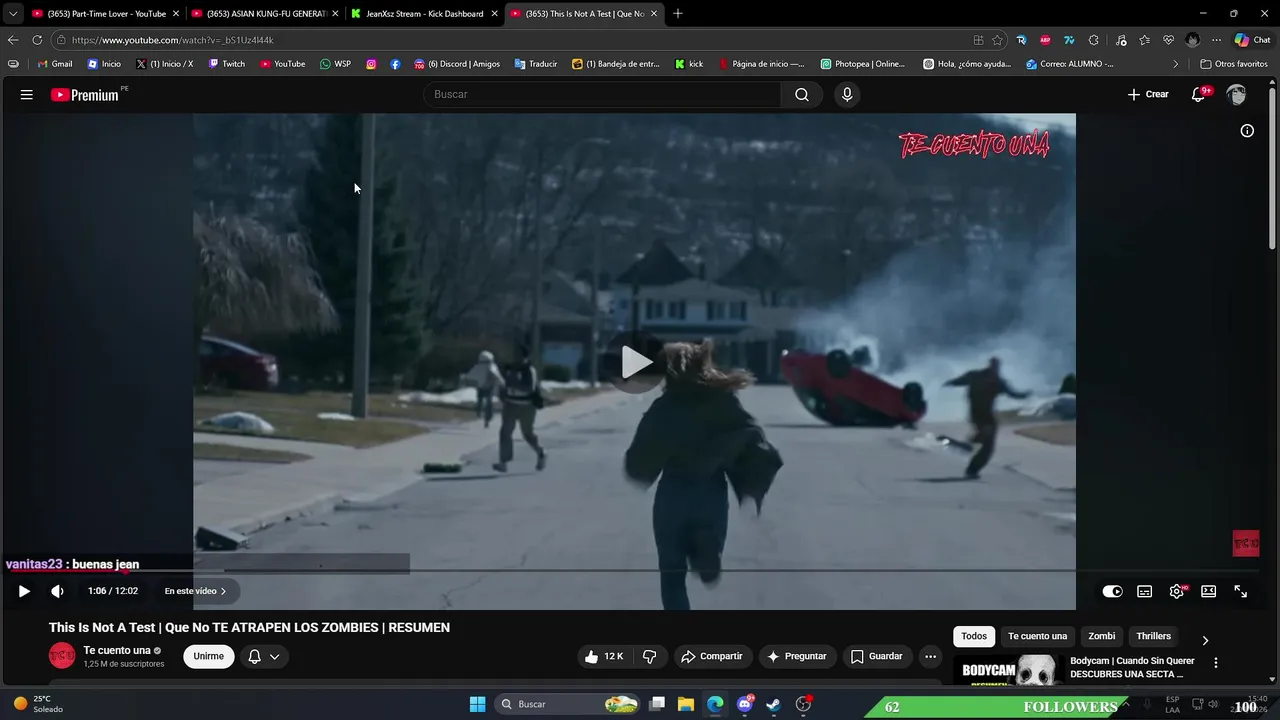
Task: Go to the YouTube Premium home logo
Action: tap(85, 95)
